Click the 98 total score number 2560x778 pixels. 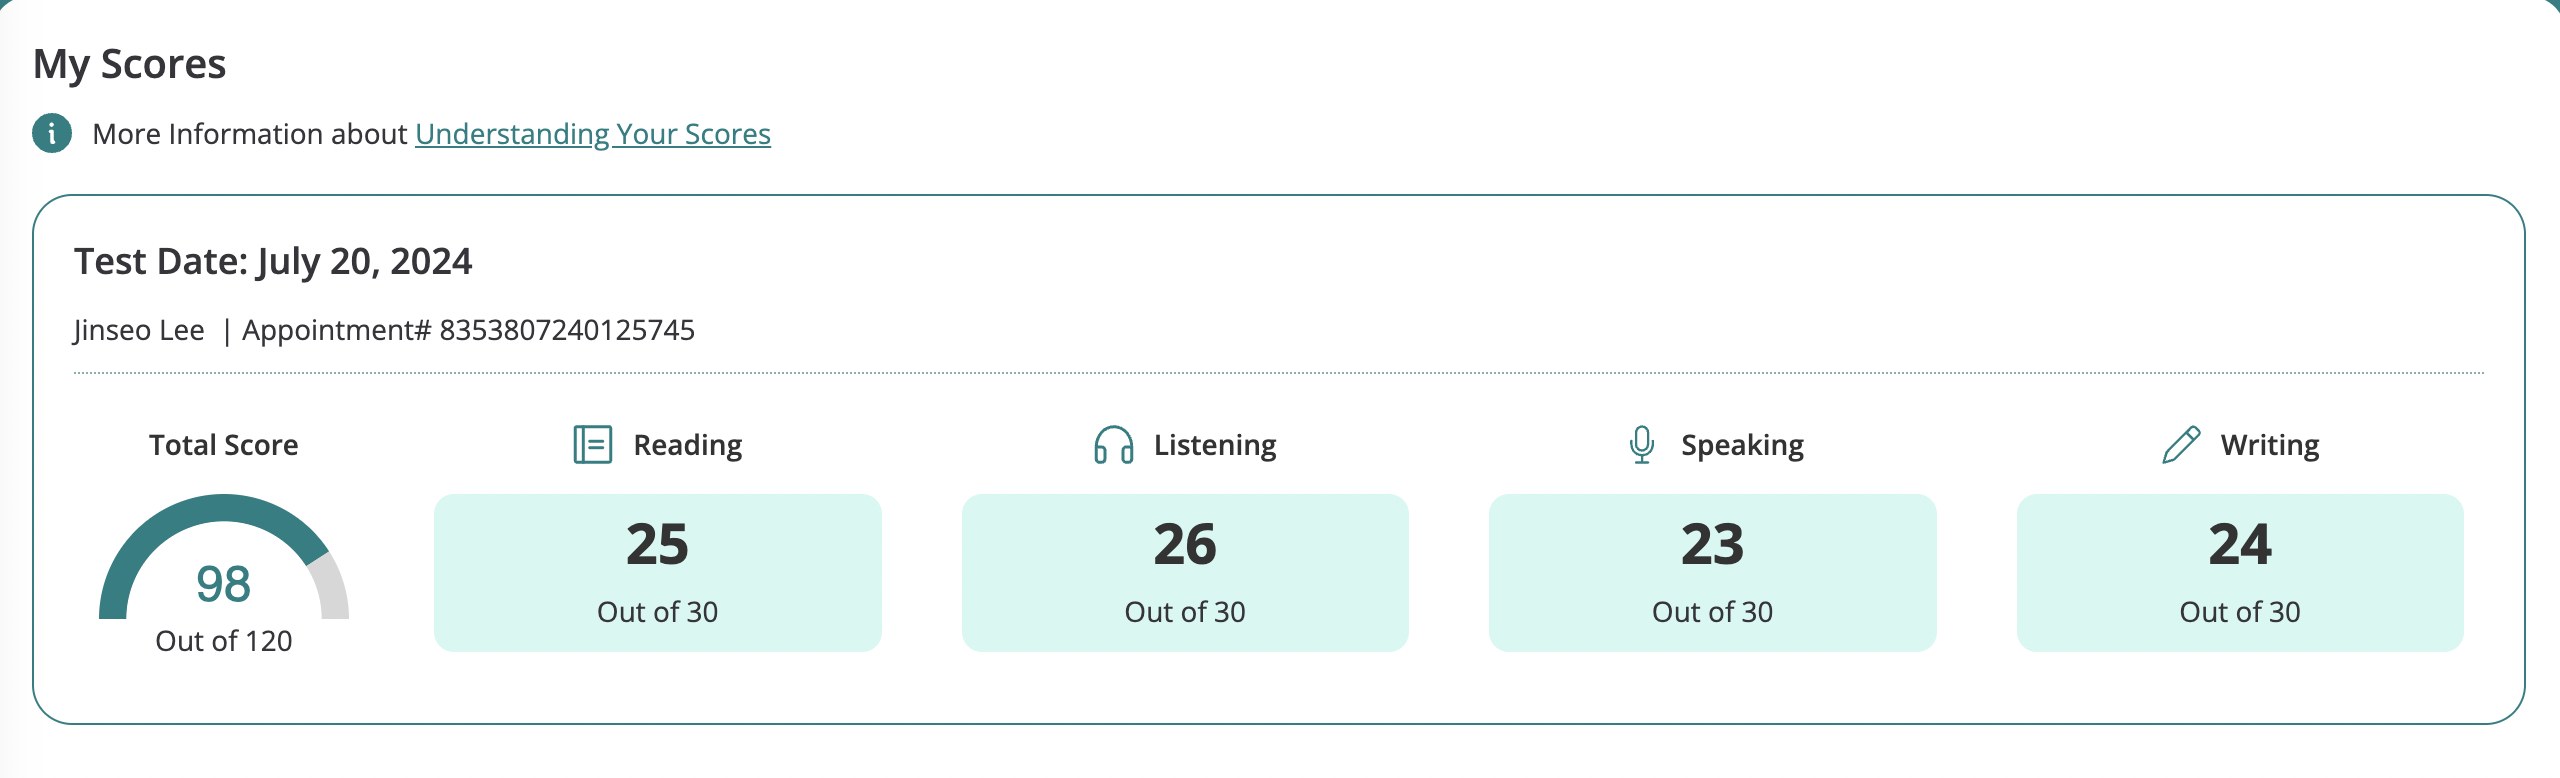[x=223, y=584]
